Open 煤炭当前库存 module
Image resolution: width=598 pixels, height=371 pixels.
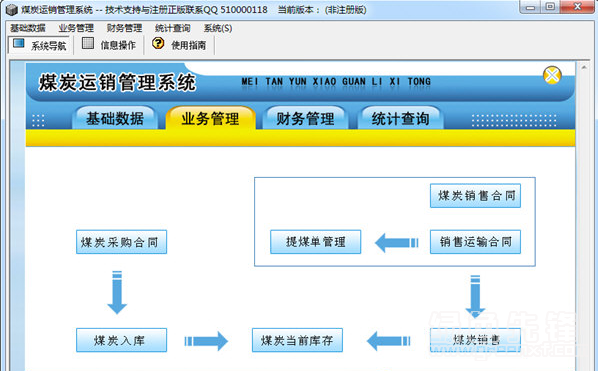297,340
